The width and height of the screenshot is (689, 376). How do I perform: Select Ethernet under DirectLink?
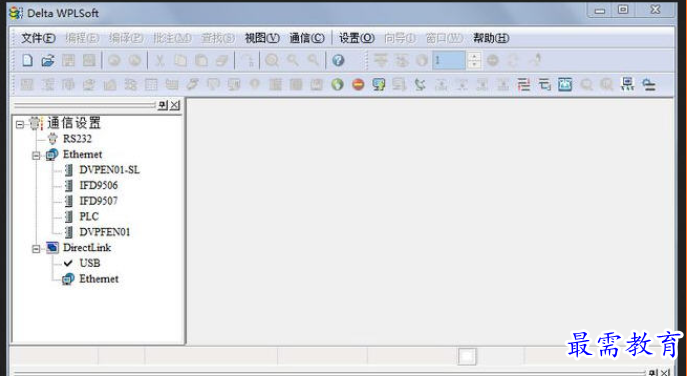coord(99,279)
